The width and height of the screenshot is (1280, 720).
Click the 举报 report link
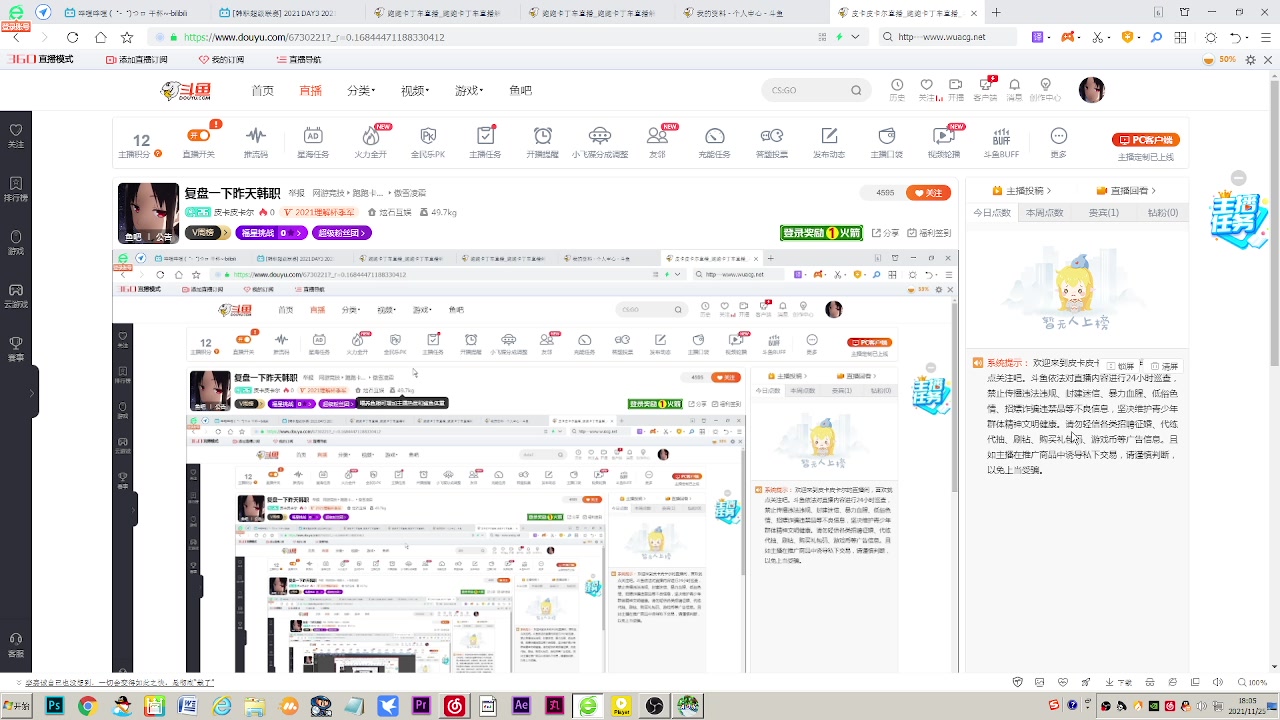[297, 193]
